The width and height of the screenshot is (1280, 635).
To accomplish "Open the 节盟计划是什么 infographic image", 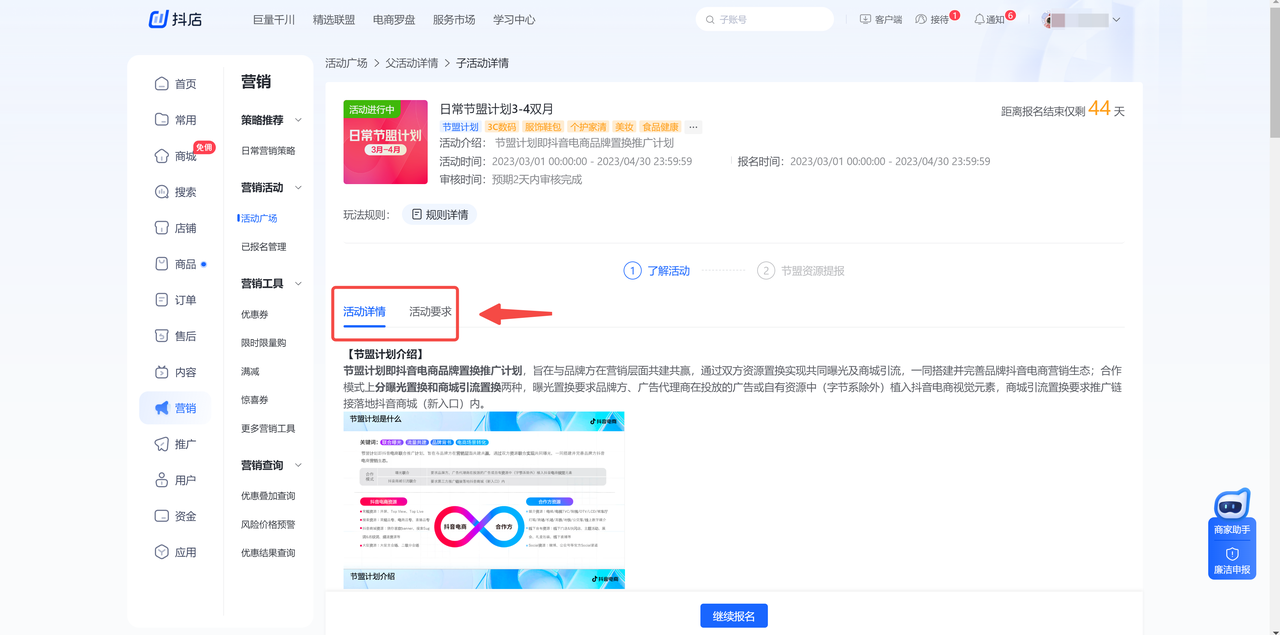I will [x=484, y=489].
